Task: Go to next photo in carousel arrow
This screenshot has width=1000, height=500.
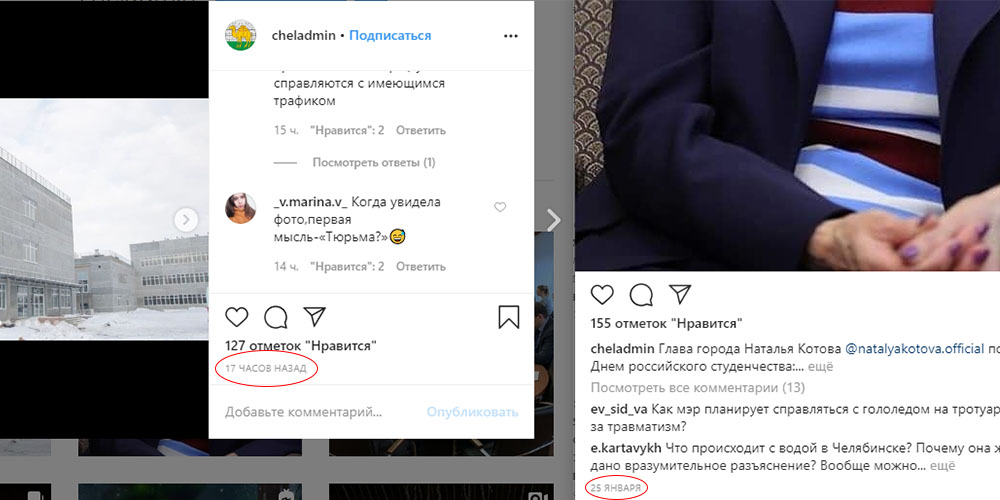Action: 186,221
